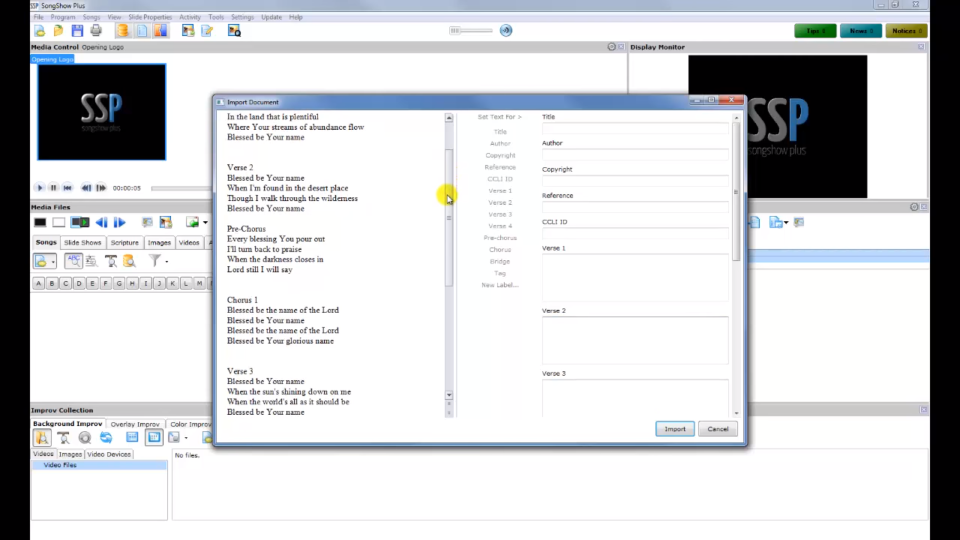Select the Opening Logo thumbnail
The height and width of the screenshot is (540, 960).
[x=102, y=112]
